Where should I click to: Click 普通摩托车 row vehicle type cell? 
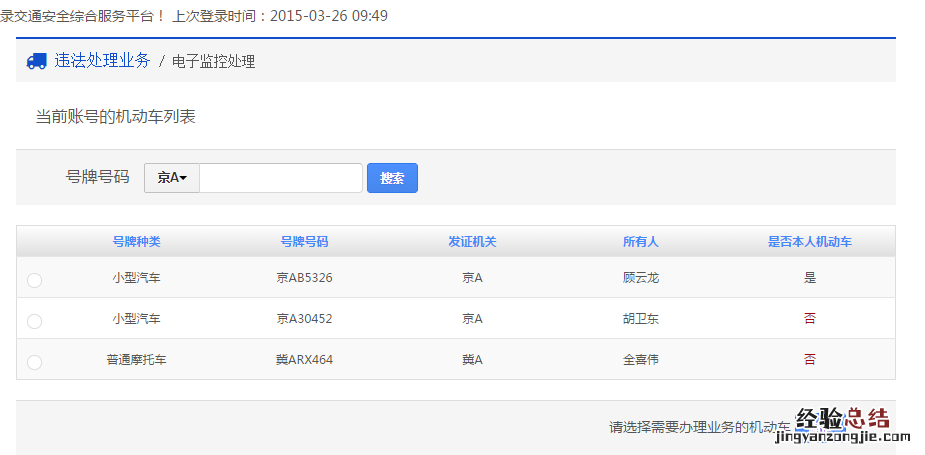[136, 360]
